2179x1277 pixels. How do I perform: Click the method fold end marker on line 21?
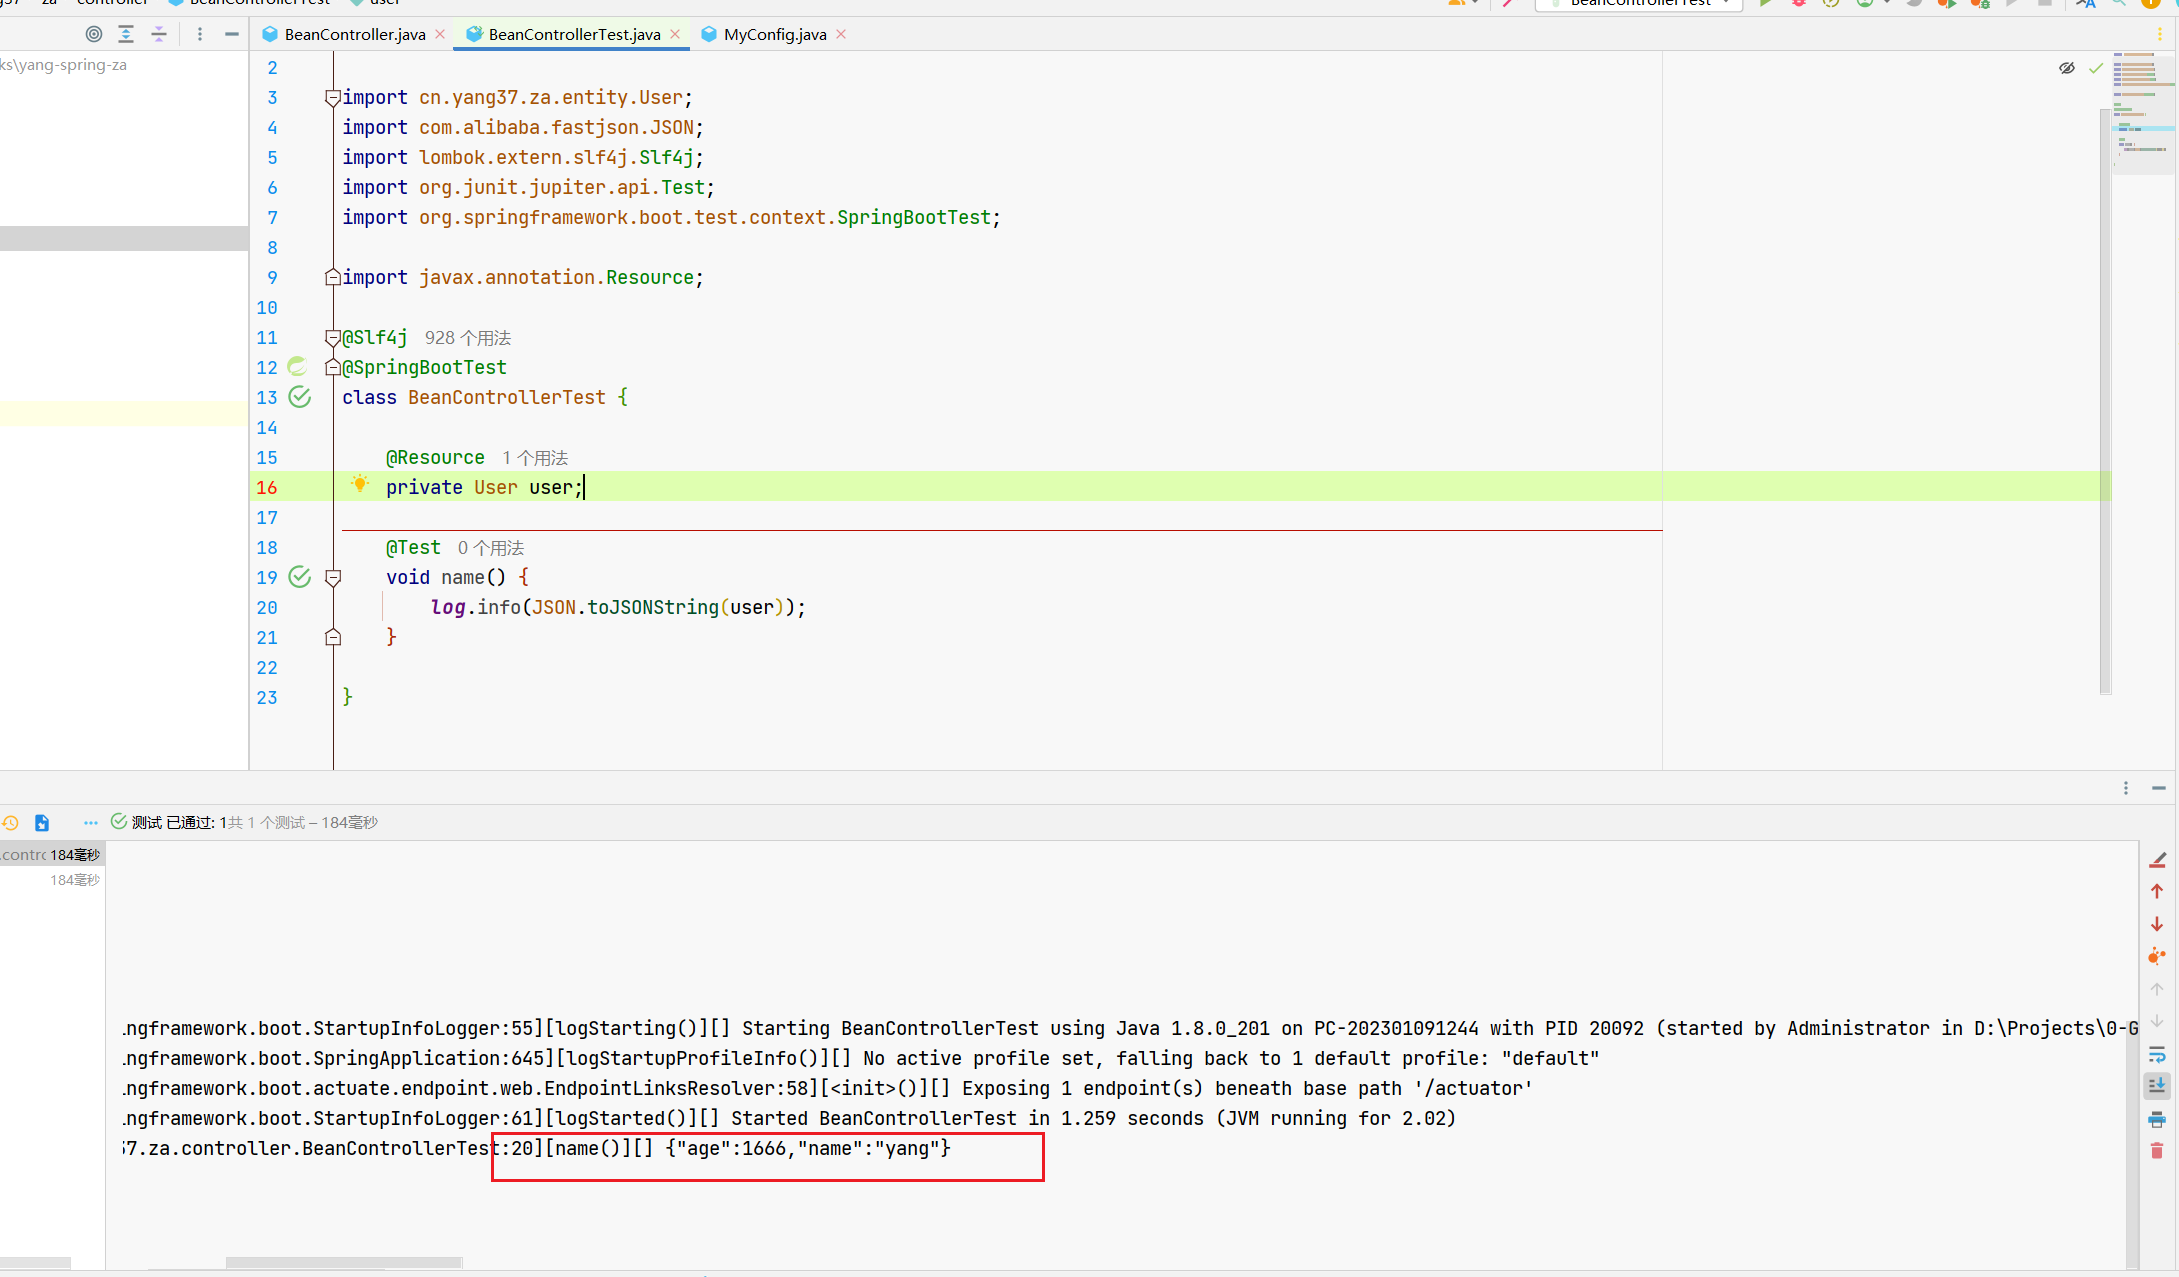point(333,637)
